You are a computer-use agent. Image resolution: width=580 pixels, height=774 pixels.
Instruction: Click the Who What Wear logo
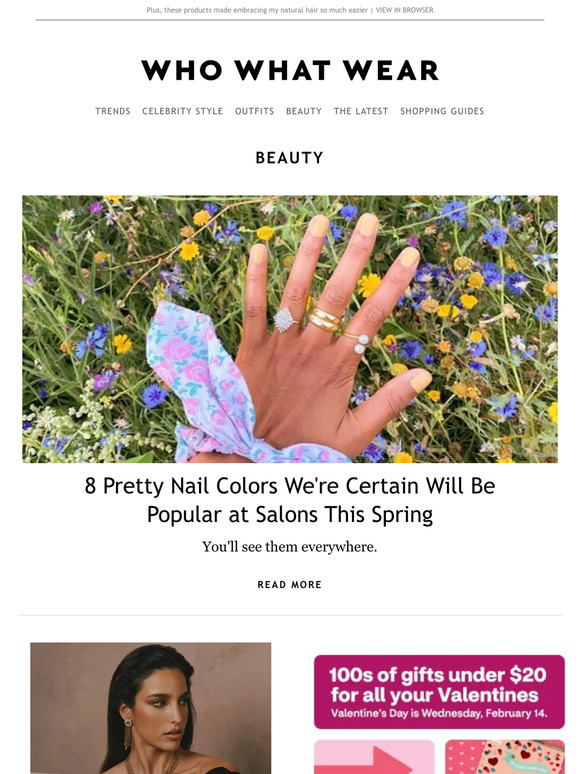[x=290, y=70]
